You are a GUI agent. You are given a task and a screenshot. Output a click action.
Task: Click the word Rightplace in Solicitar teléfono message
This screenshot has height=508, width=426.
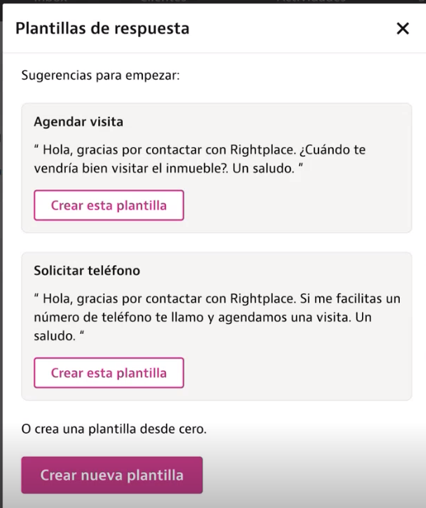[263, 299]
